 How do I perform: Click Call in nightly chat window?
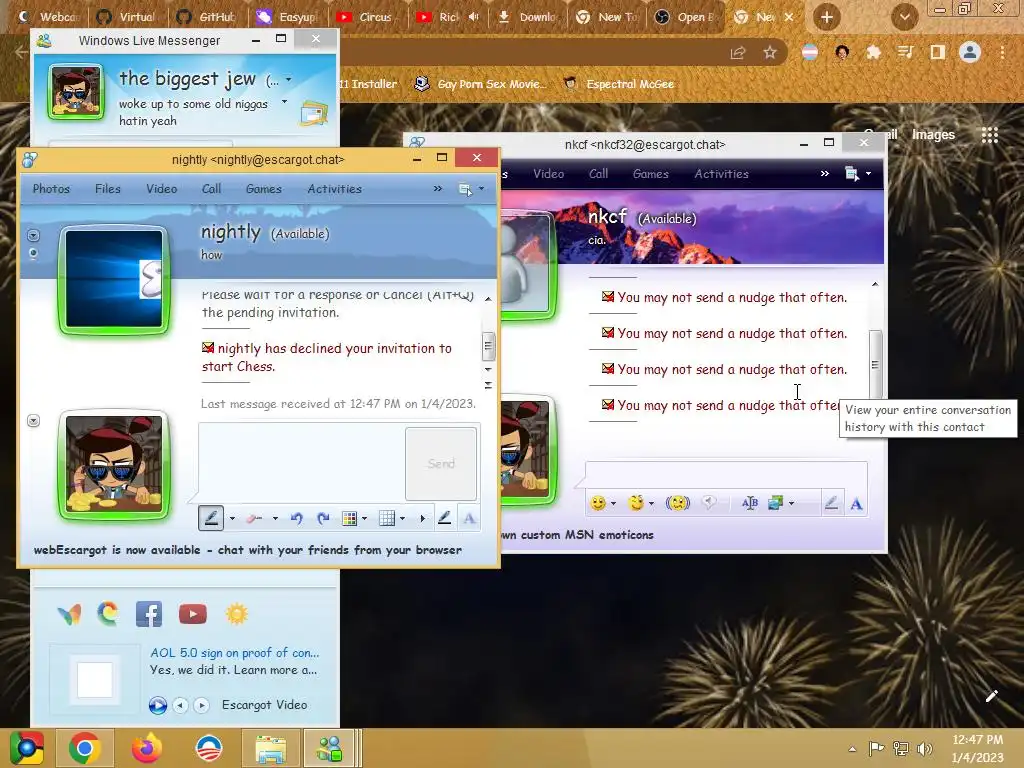(211, 189)
